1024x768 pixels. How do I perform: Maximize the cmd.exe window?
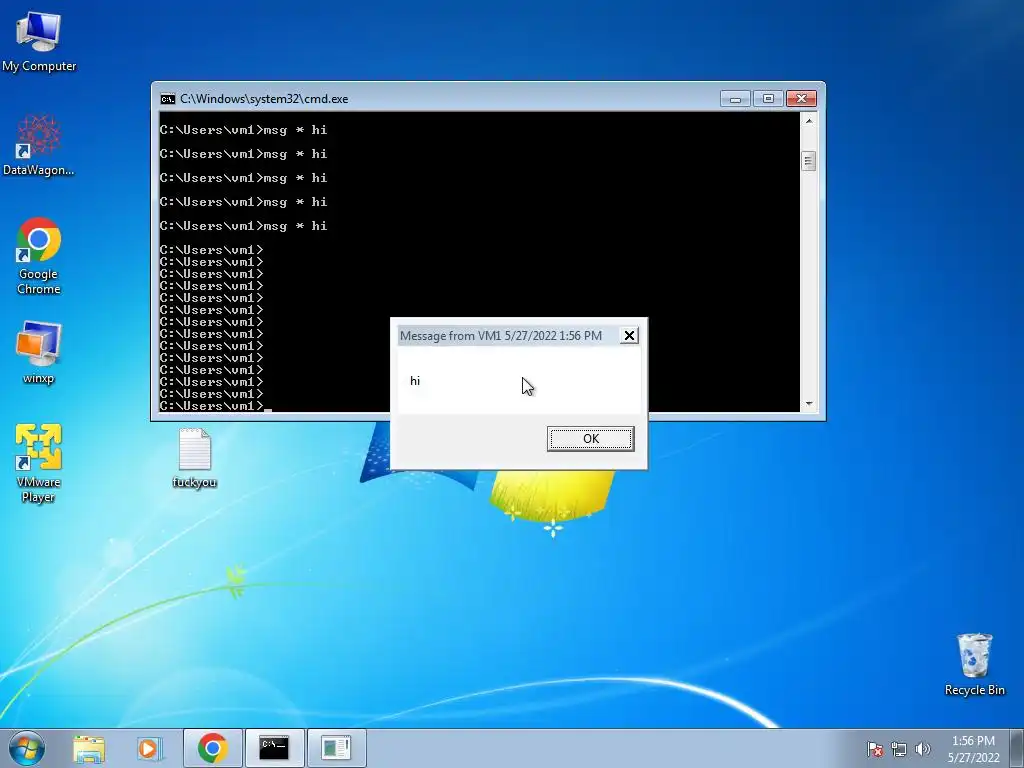[x=768, y=99]
